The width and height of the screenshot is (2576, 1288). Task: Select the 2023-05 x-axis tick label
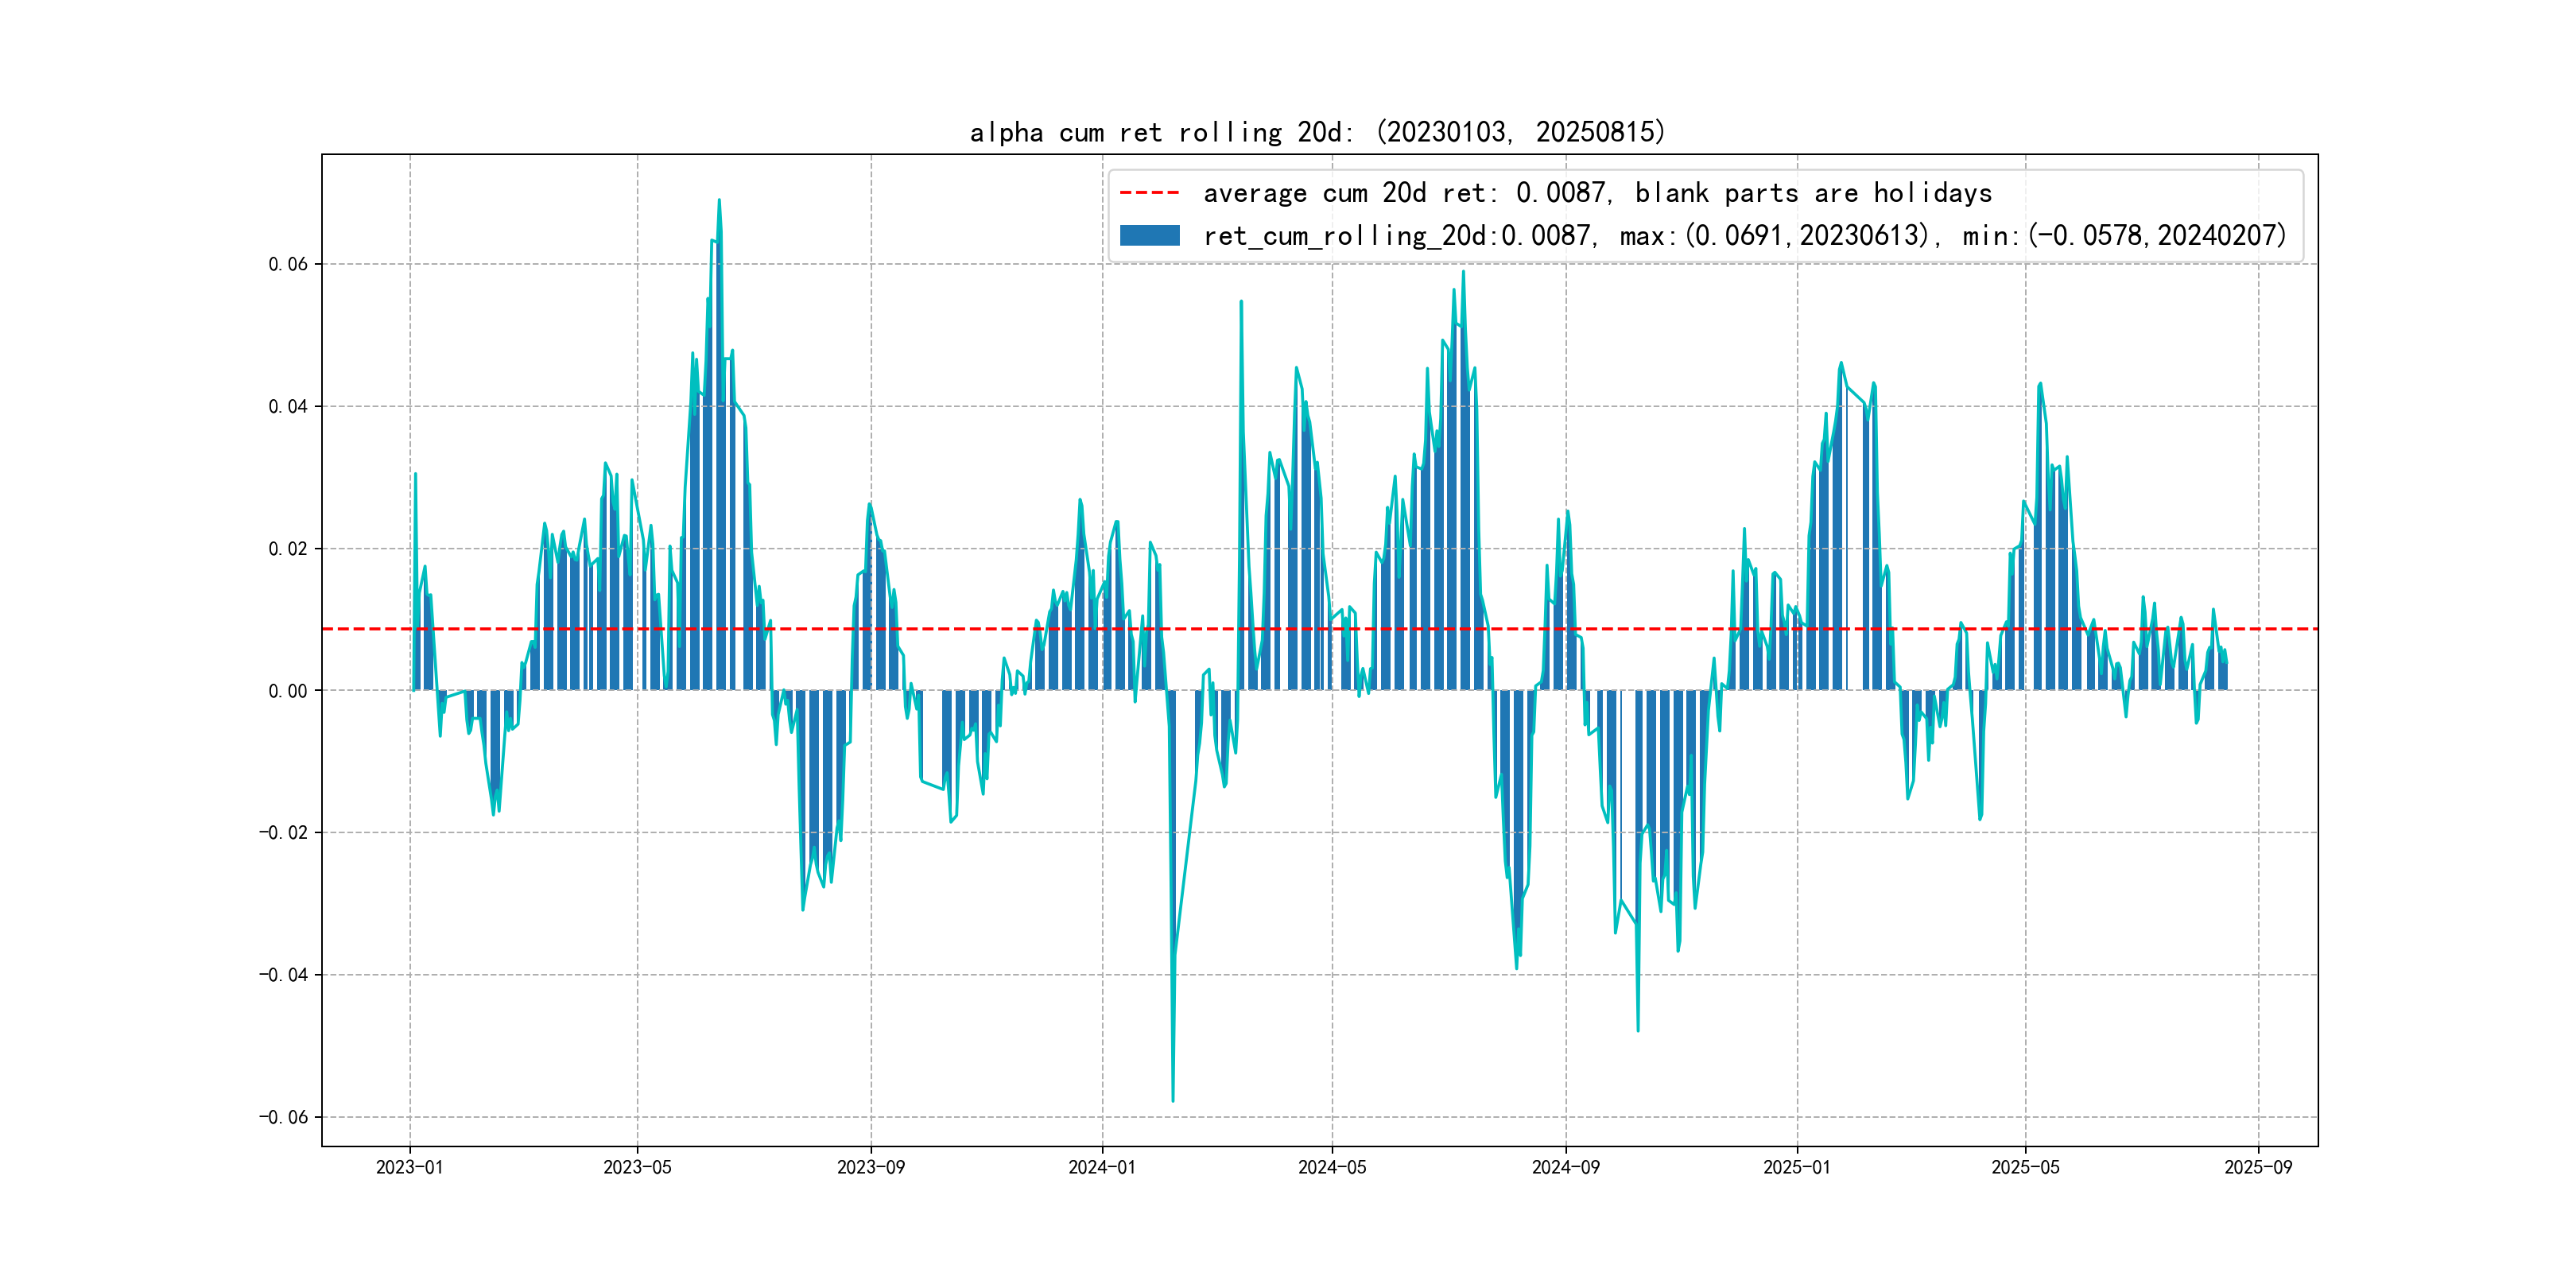(637, 1167)
